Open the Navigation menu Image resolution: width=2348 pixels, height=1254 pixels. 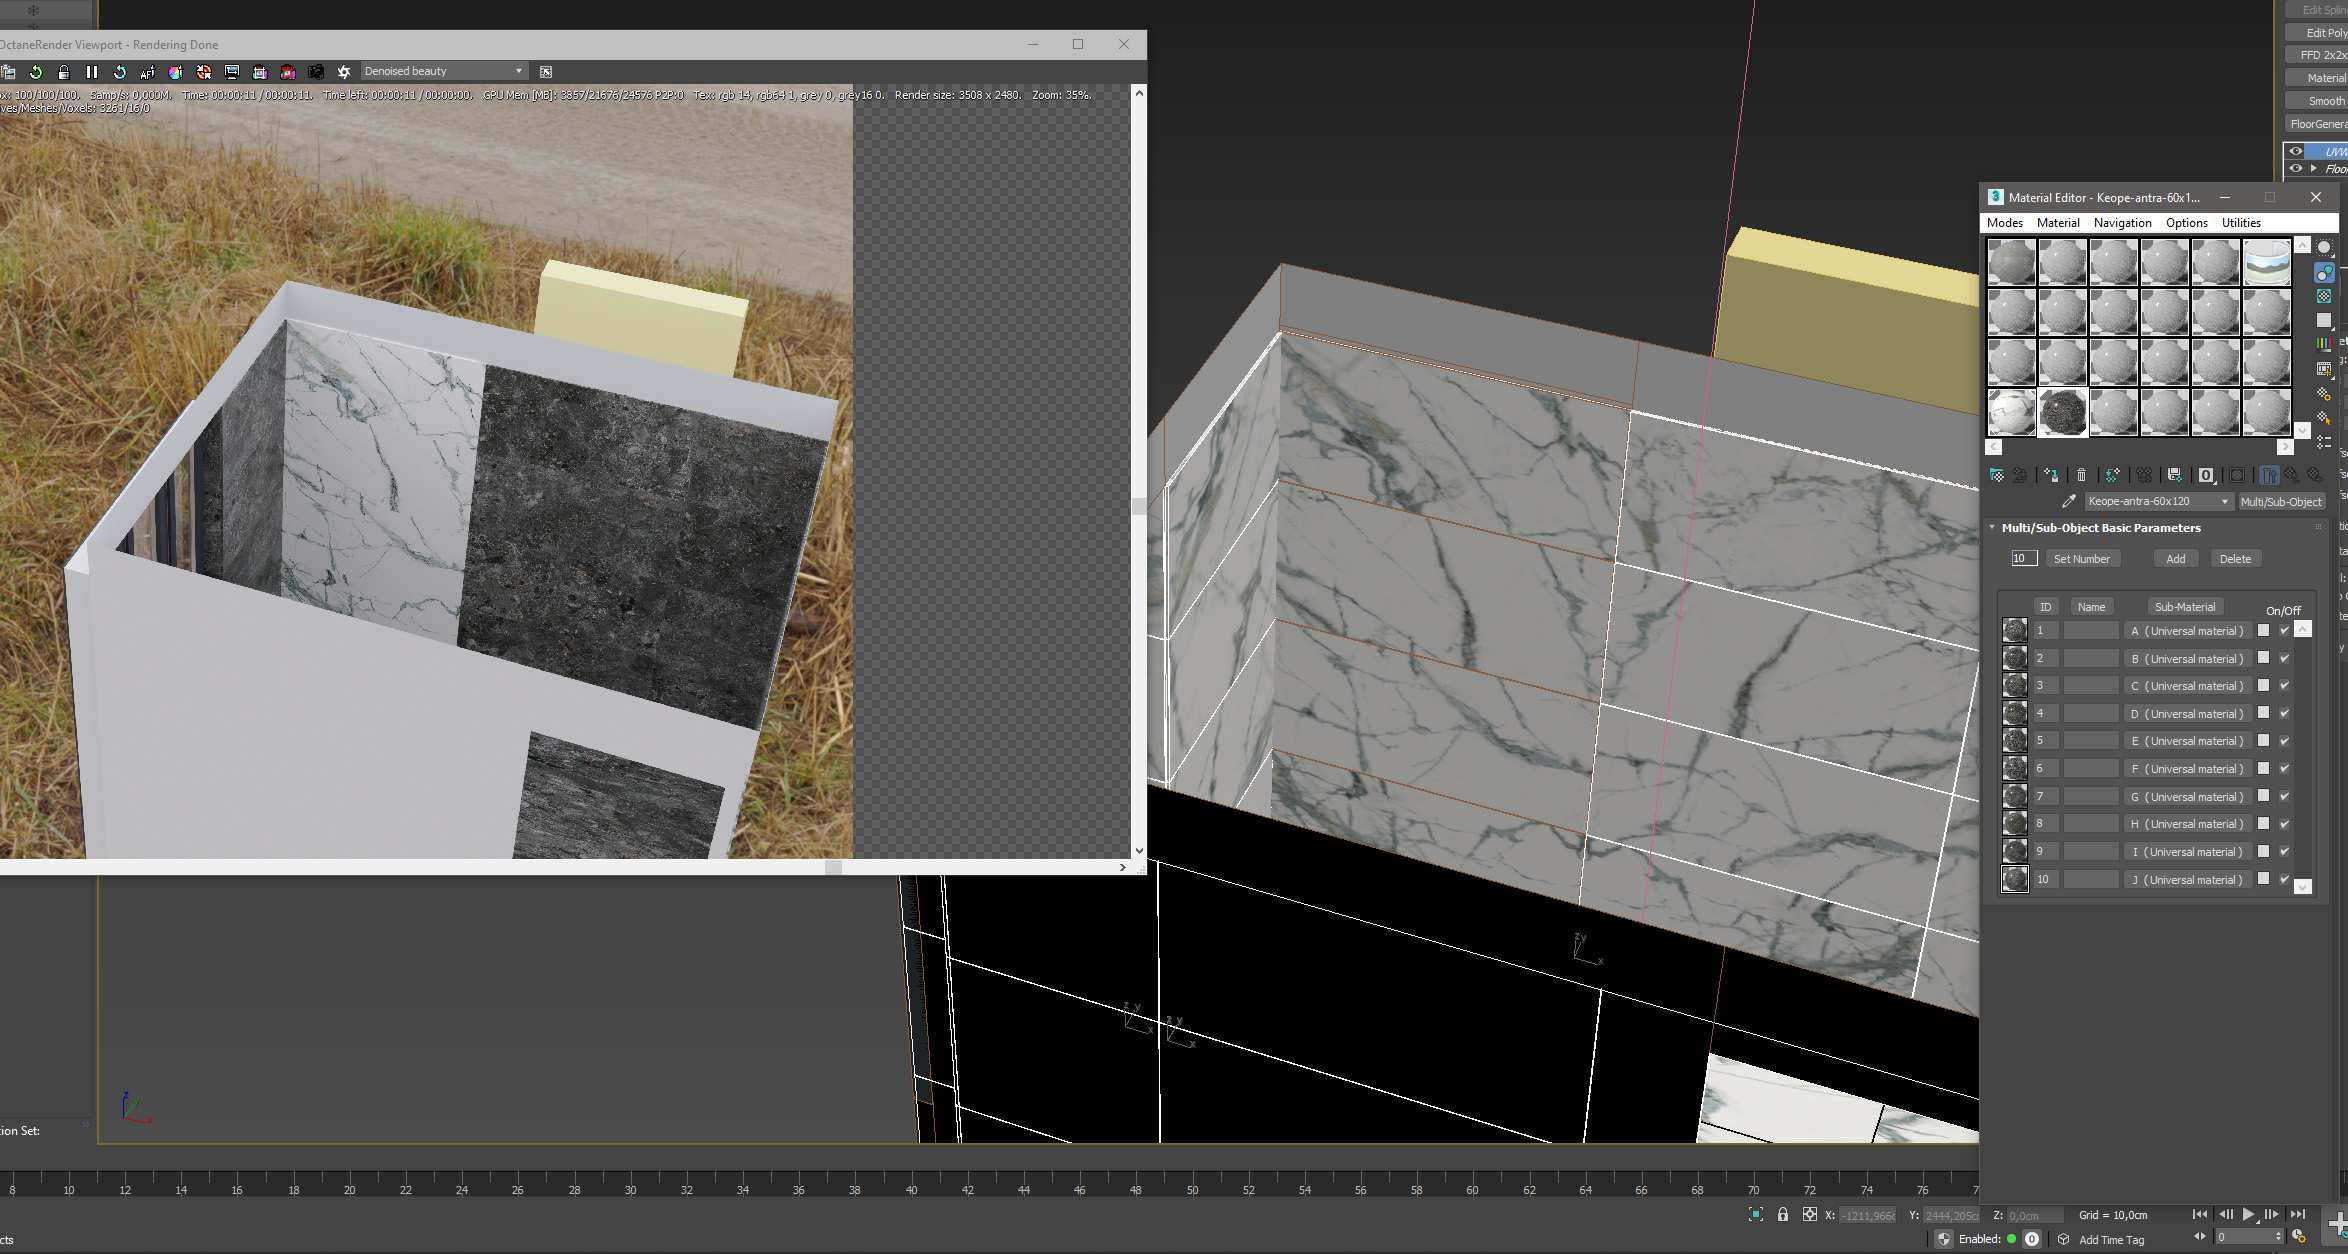coord(2122,223)
